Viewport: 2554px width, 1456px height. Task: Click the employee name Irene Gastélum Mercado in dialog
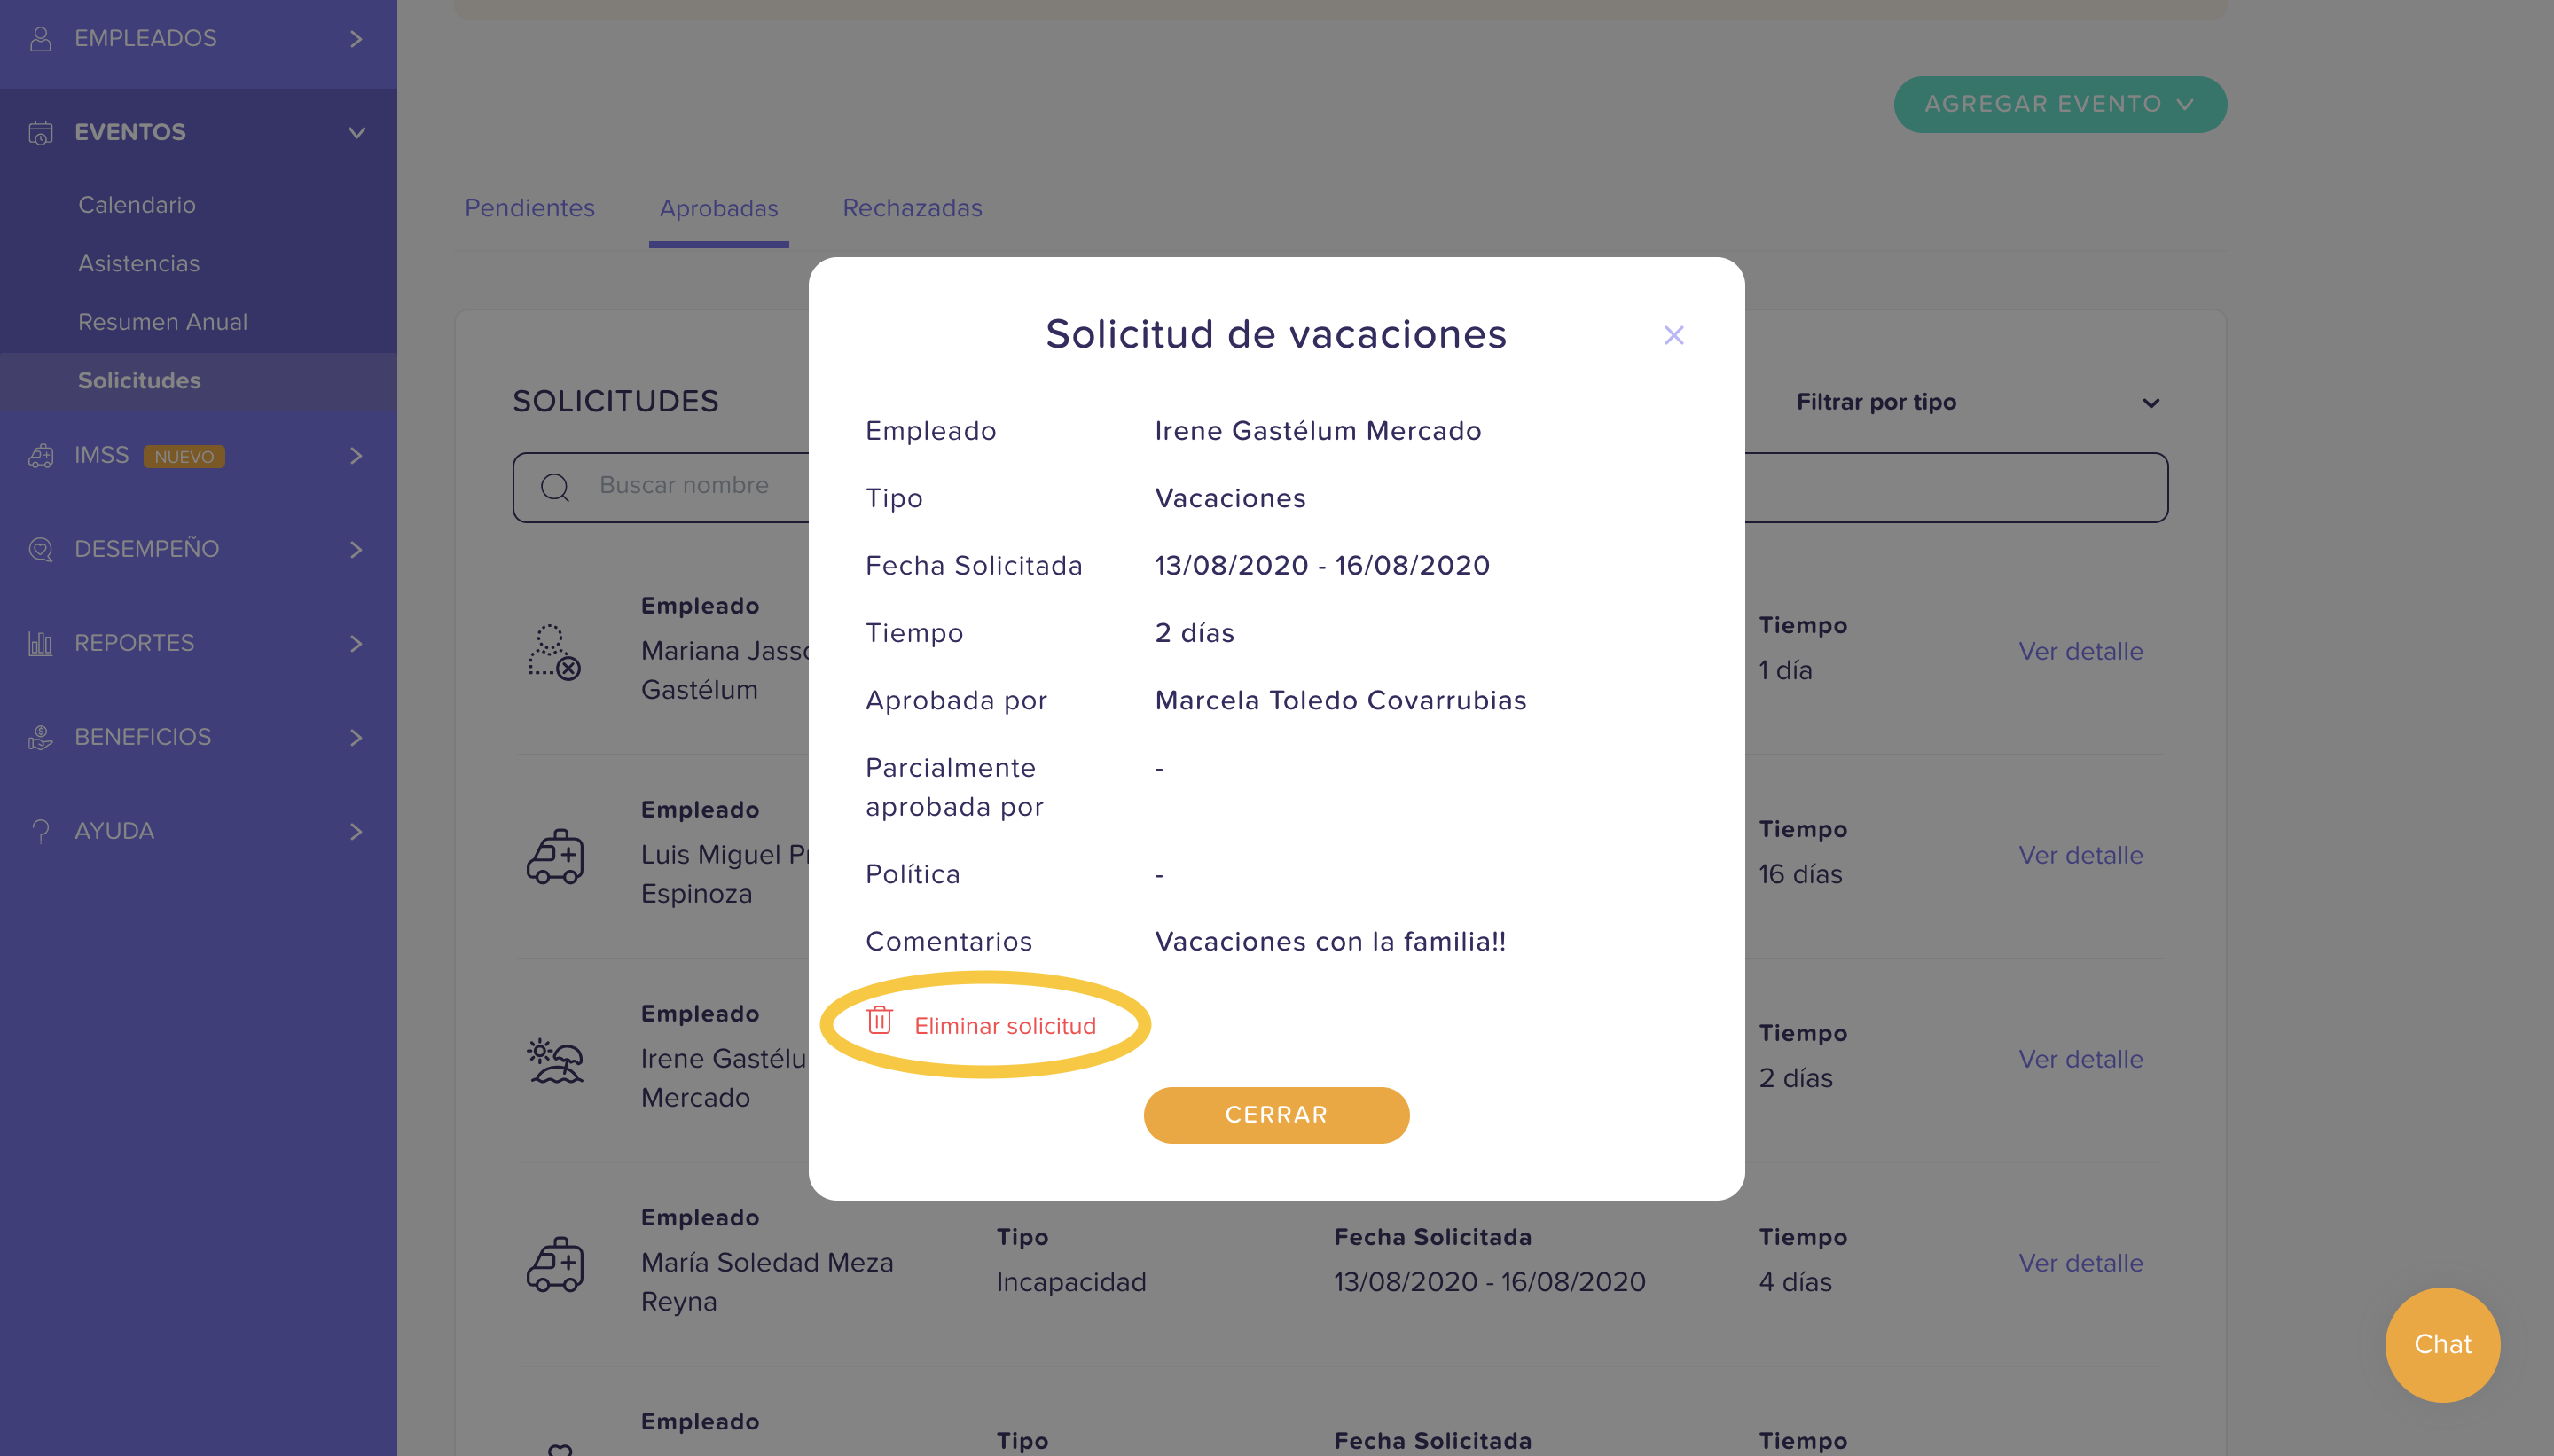pos(1318,431)
